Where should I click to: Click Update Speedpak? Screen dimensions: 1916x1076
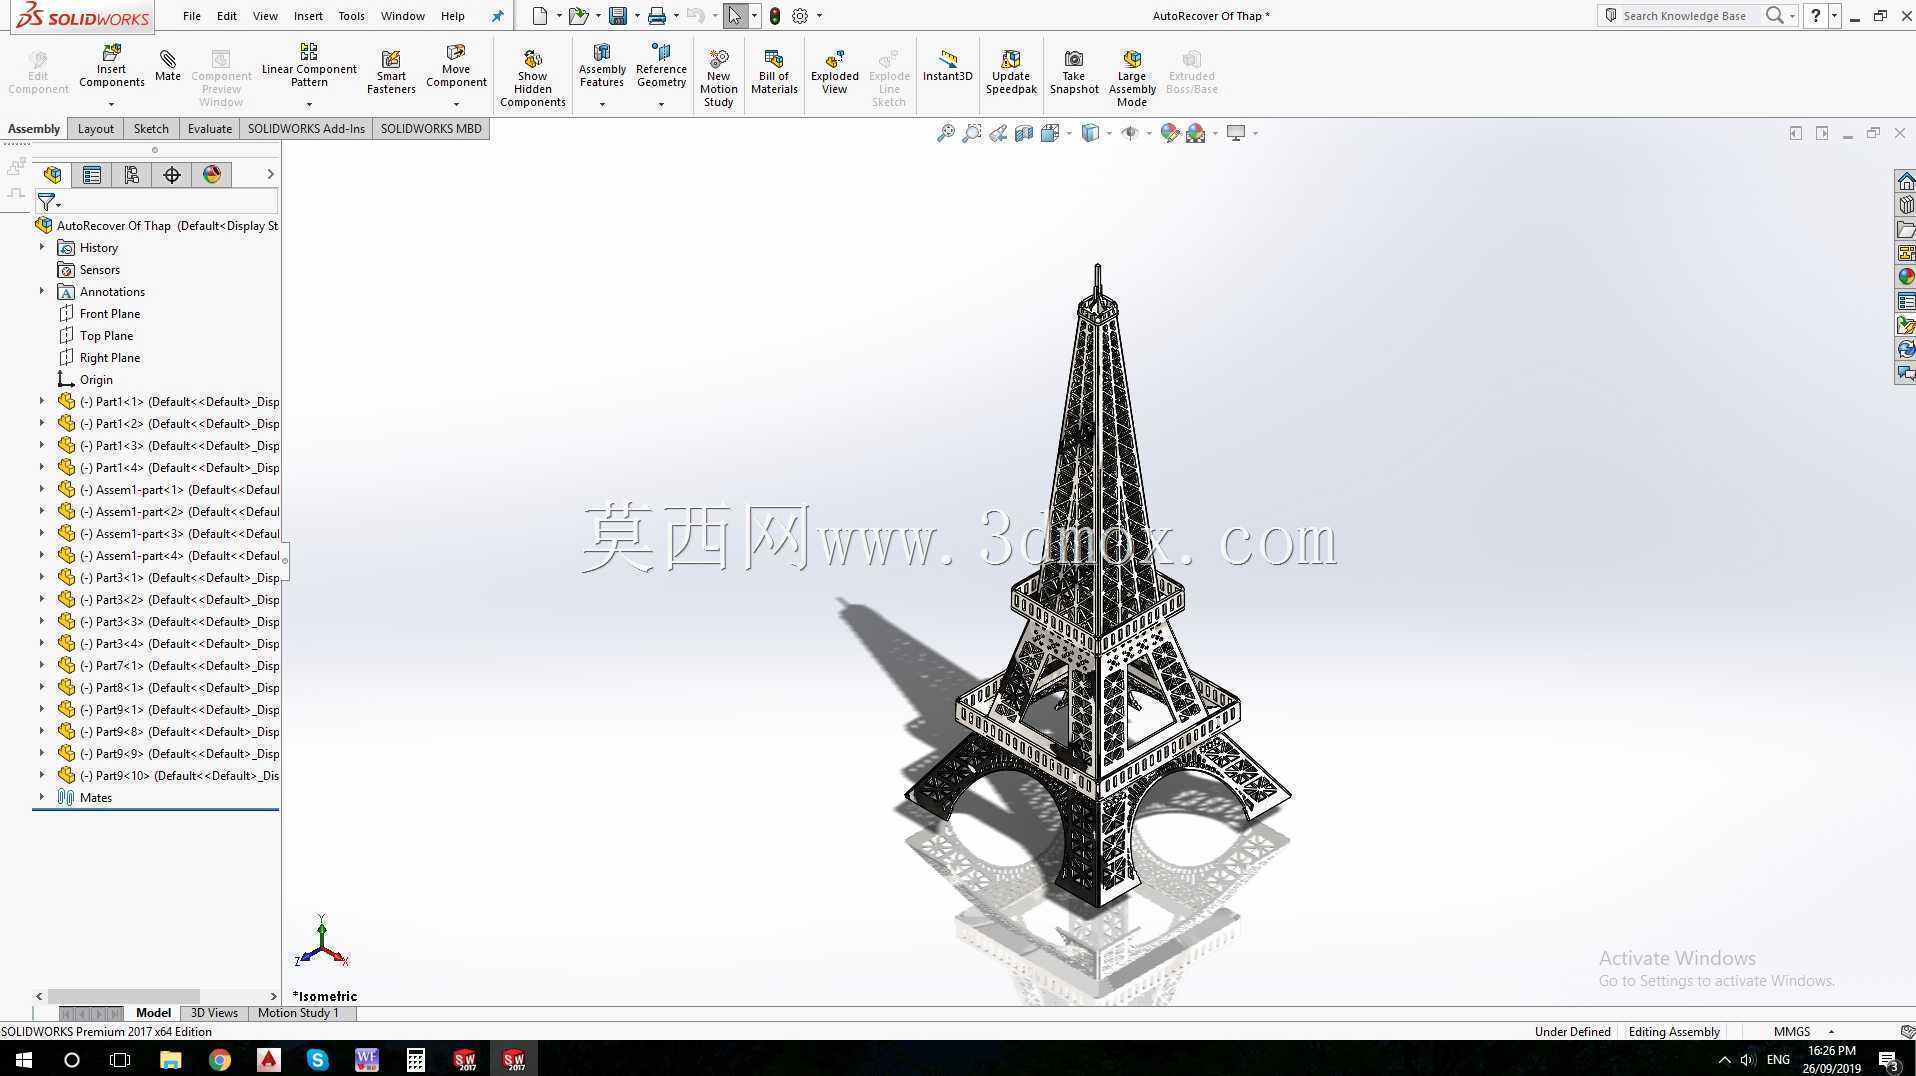coord(1011,72)
